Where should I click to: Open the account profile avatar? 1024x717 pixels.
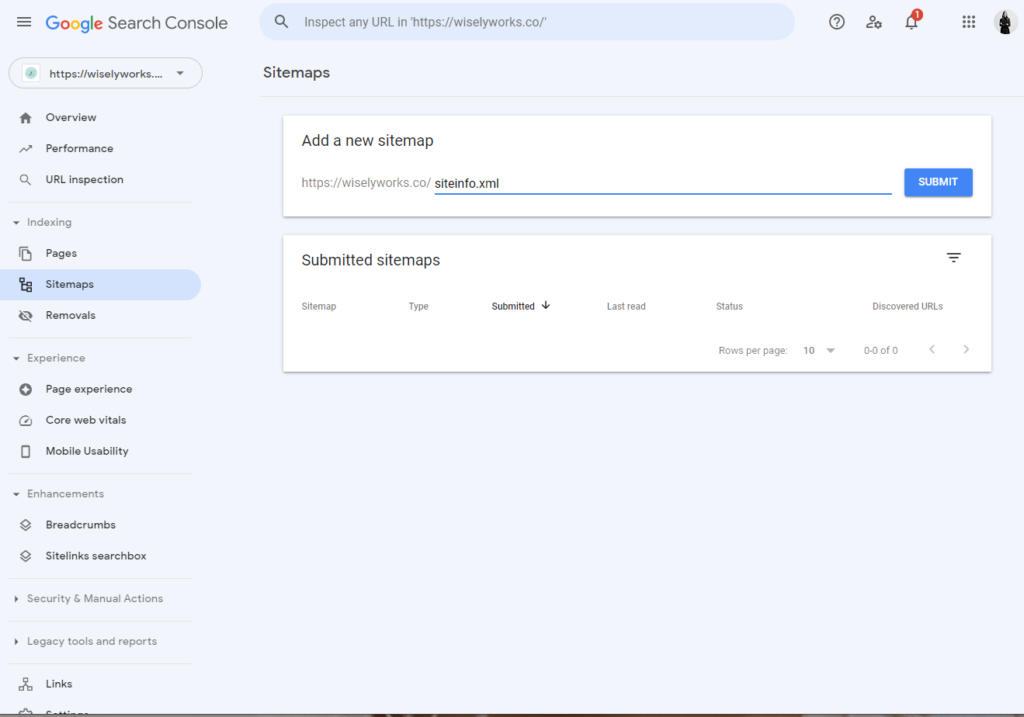coord(1005,22)
